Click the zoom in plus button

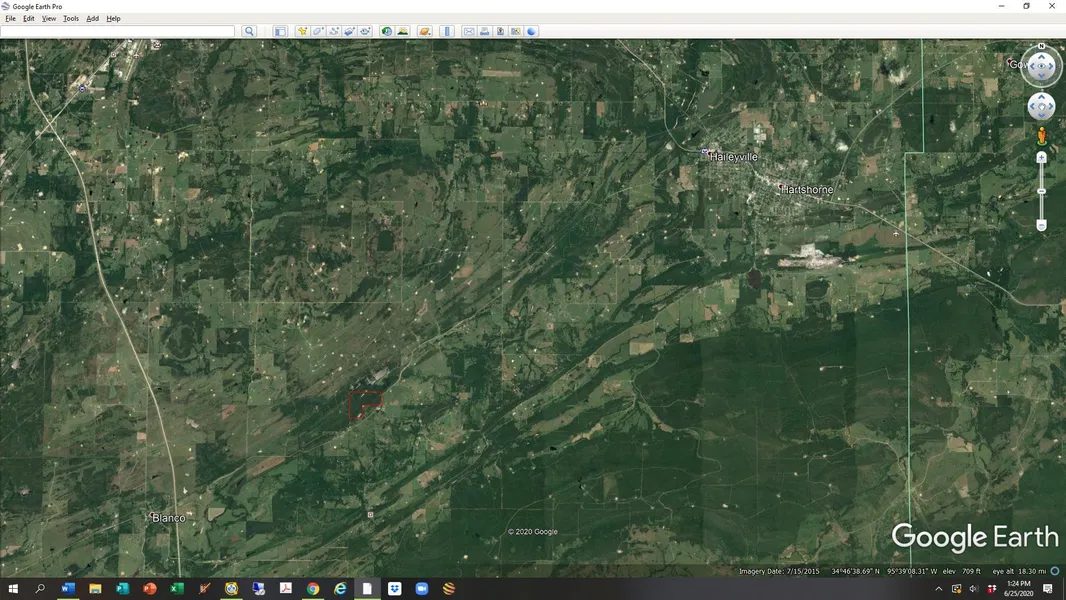click(1041, 158)
